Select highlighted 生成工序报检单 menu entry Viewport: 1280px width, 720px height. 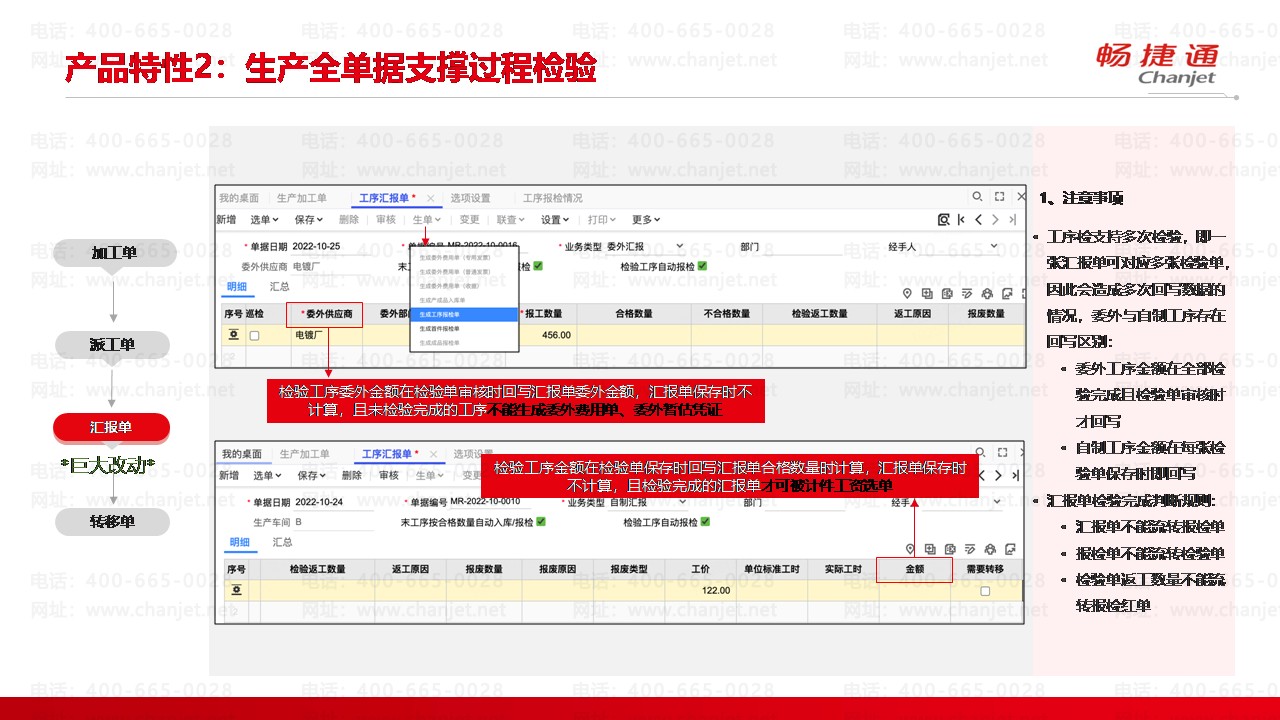pos(464,314)
